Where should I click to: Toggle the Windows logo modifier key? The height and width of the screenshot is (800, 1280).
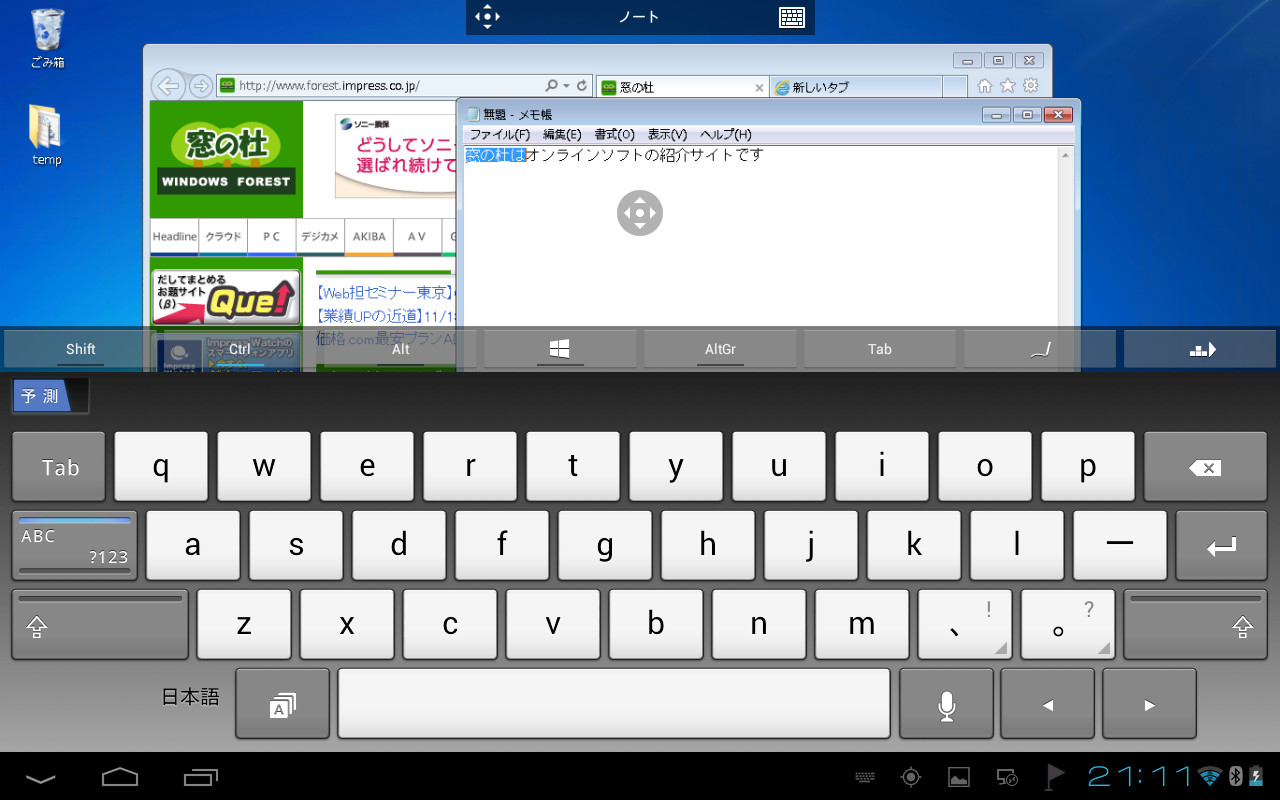tap(560, 349)
